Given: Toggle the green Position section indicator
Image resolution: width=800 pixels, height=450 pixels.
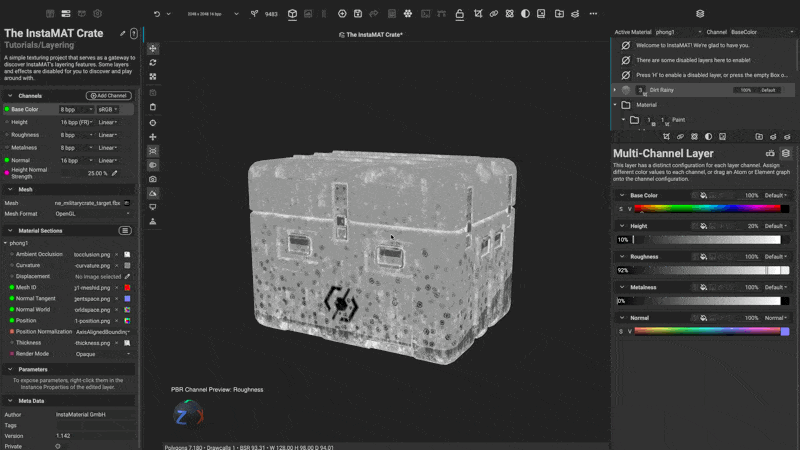Looking at the screenshot, I should [x=12, y=321].
